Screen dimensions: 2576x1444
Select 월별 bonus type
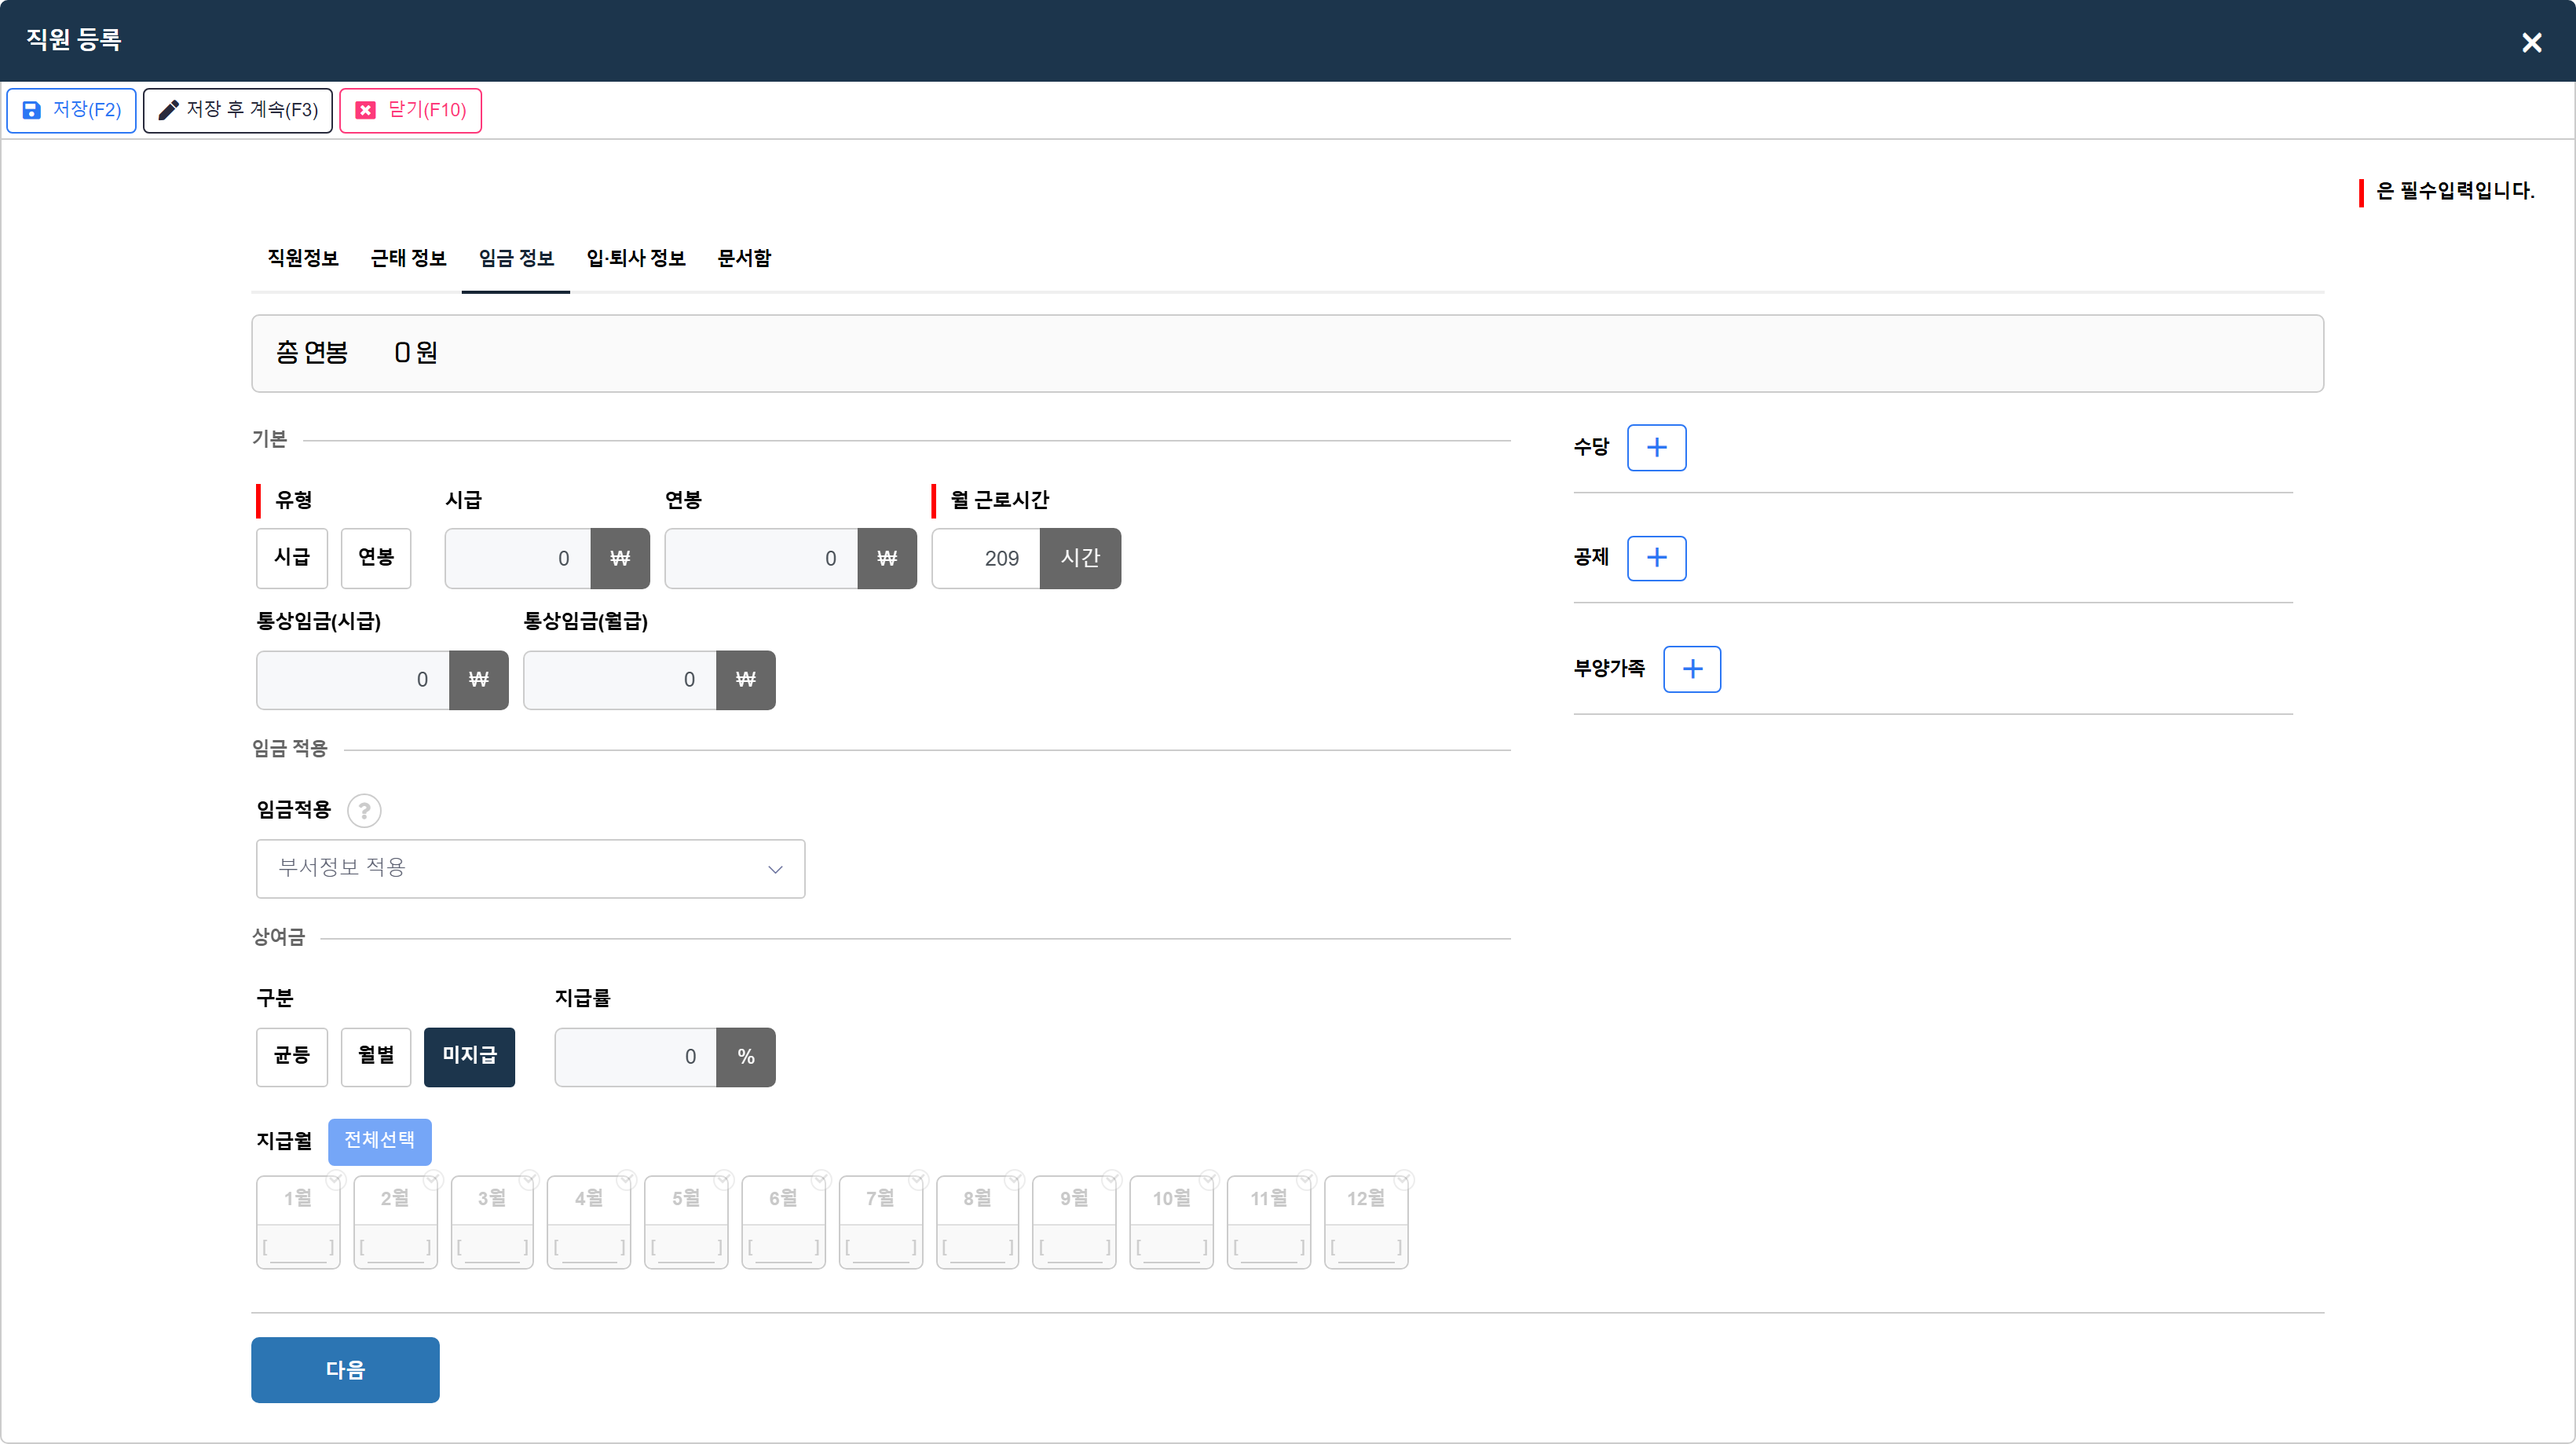pos(376,1057)
